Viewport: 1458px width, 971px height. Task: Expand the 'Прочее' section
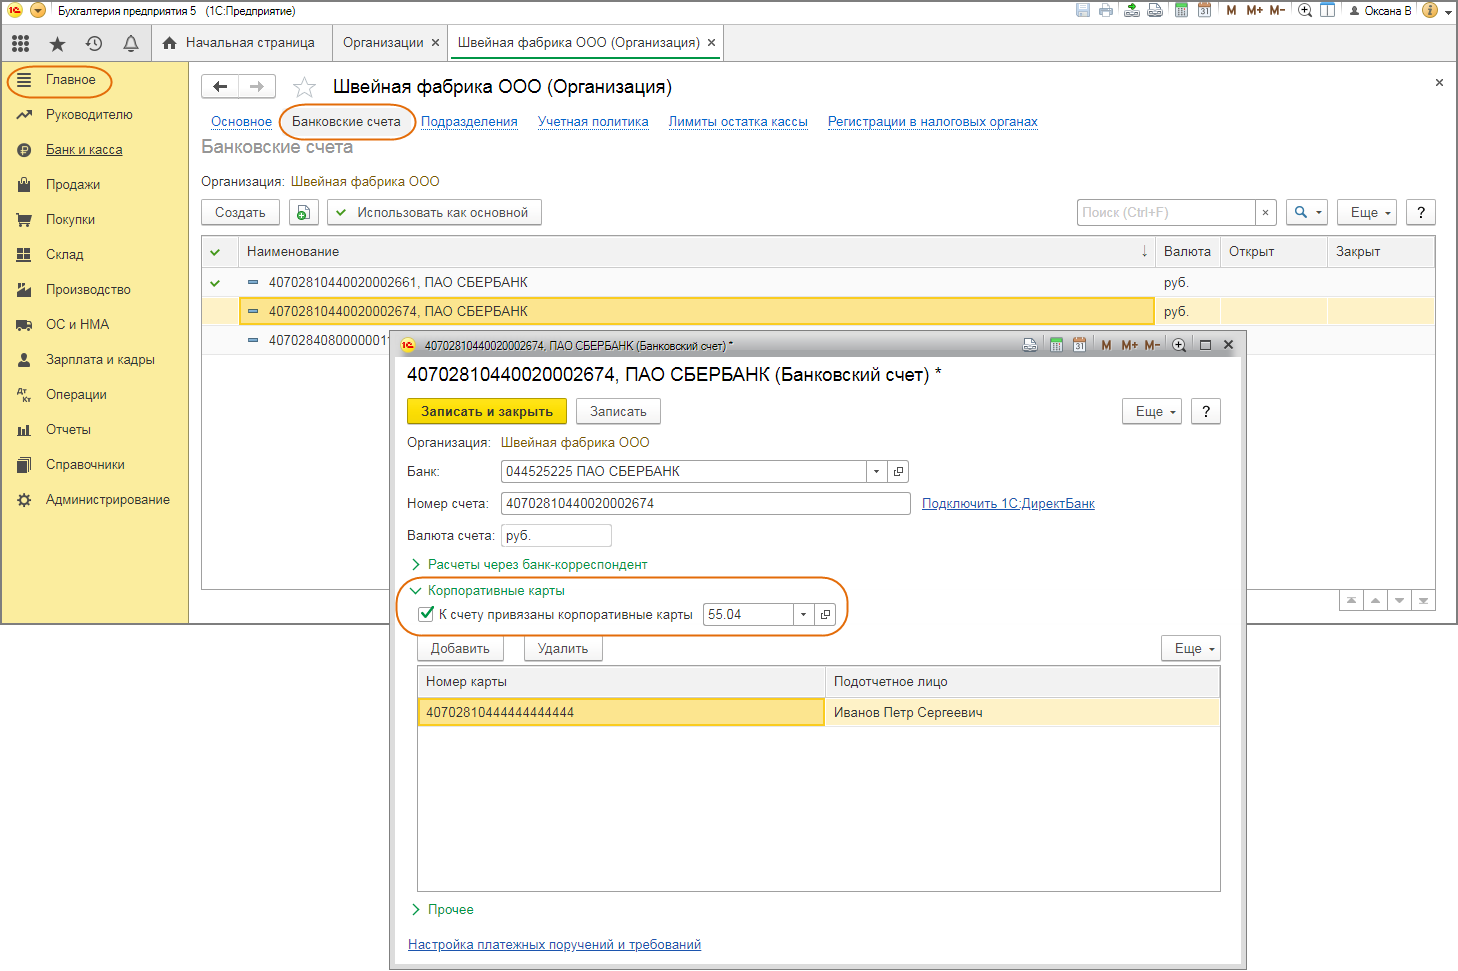[x=450, y=910]
